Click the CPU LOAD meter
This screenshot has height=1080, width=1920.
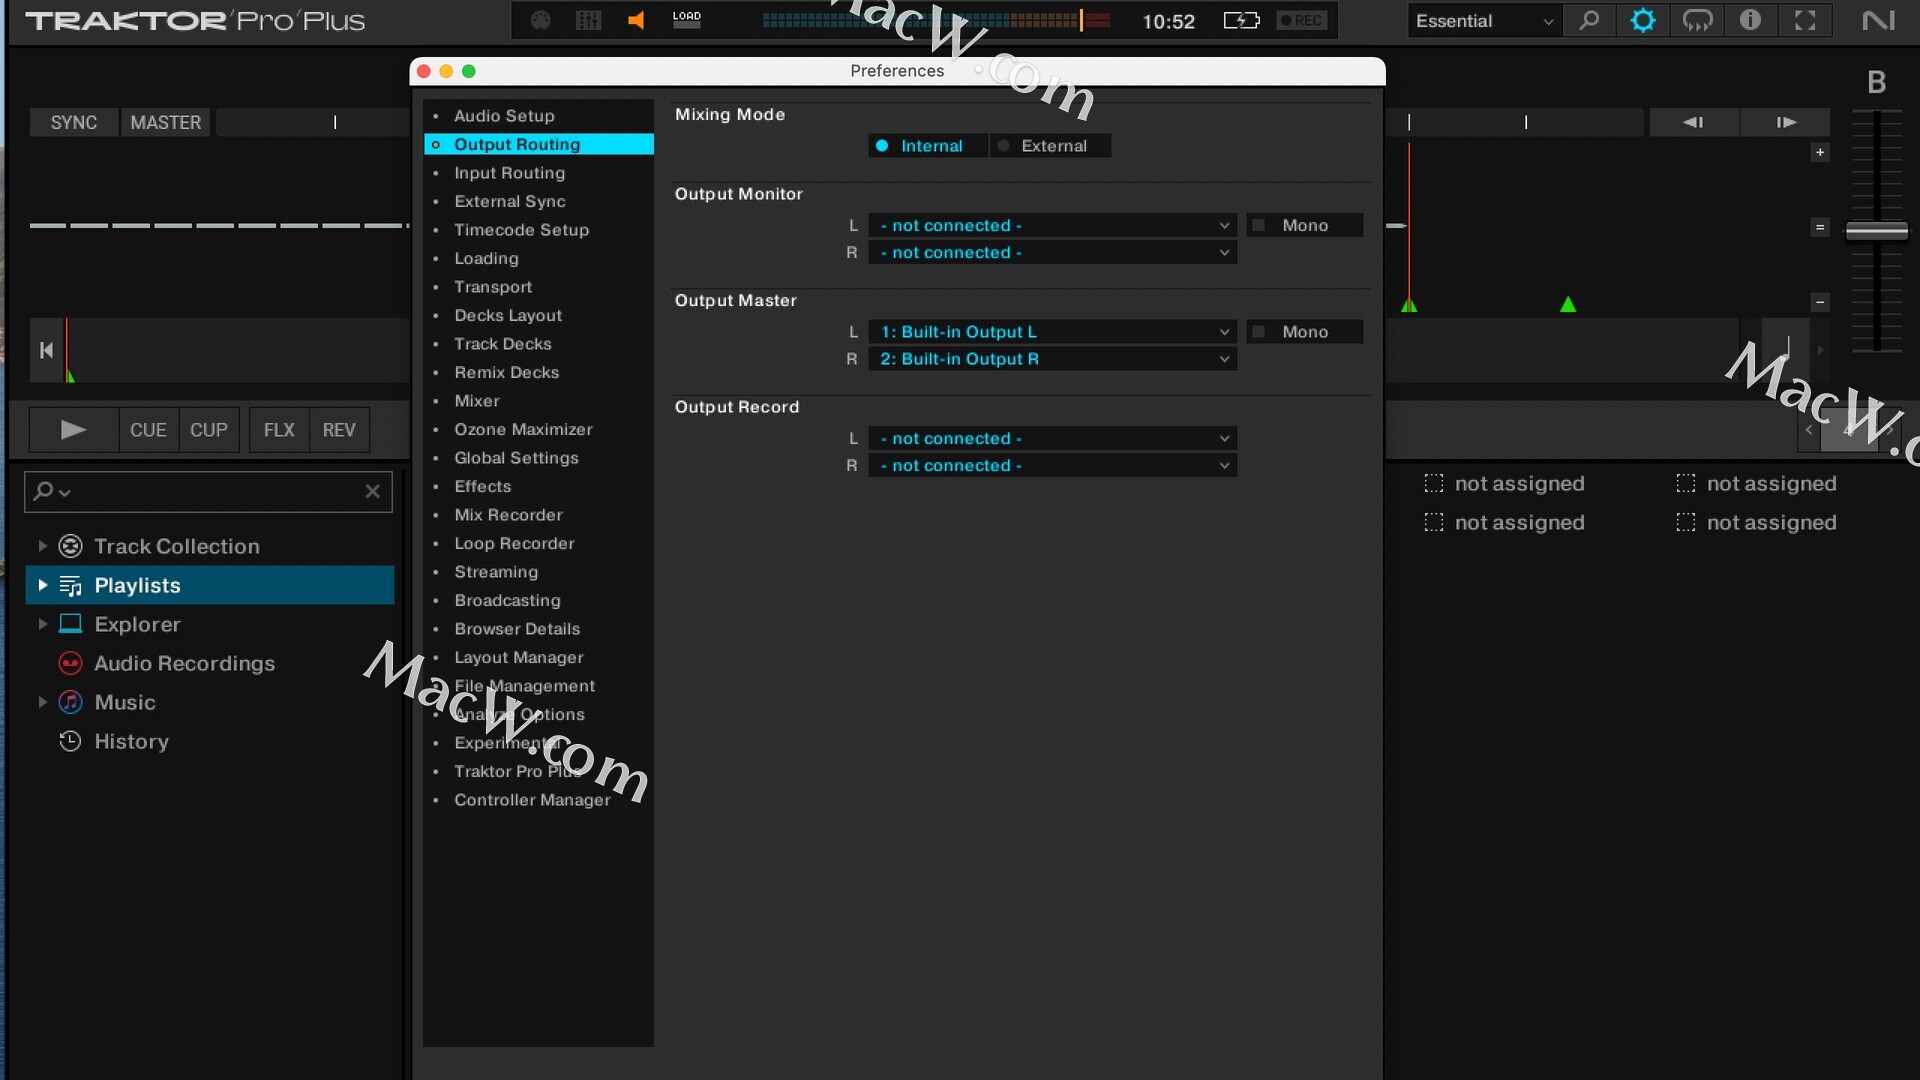(x=687, y=20)
